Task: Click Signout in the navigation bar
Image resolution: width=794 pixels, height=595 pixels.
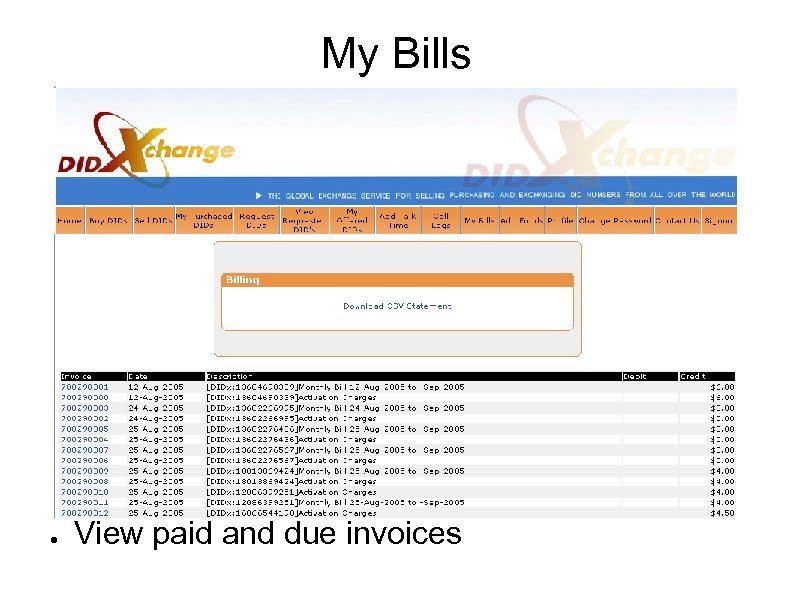Action: 719,220
